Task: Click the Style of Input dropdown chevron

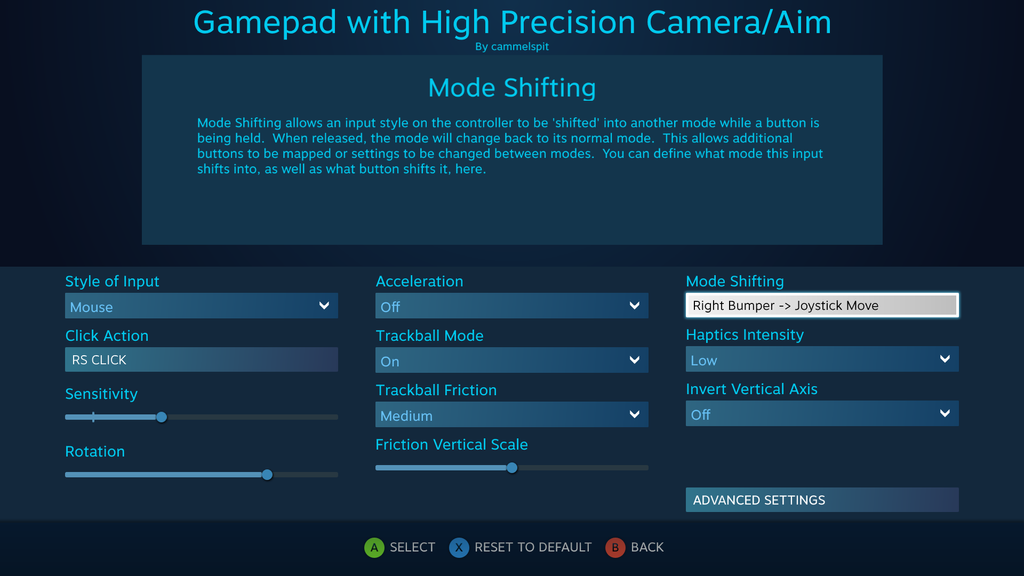Action: [326, 306]
